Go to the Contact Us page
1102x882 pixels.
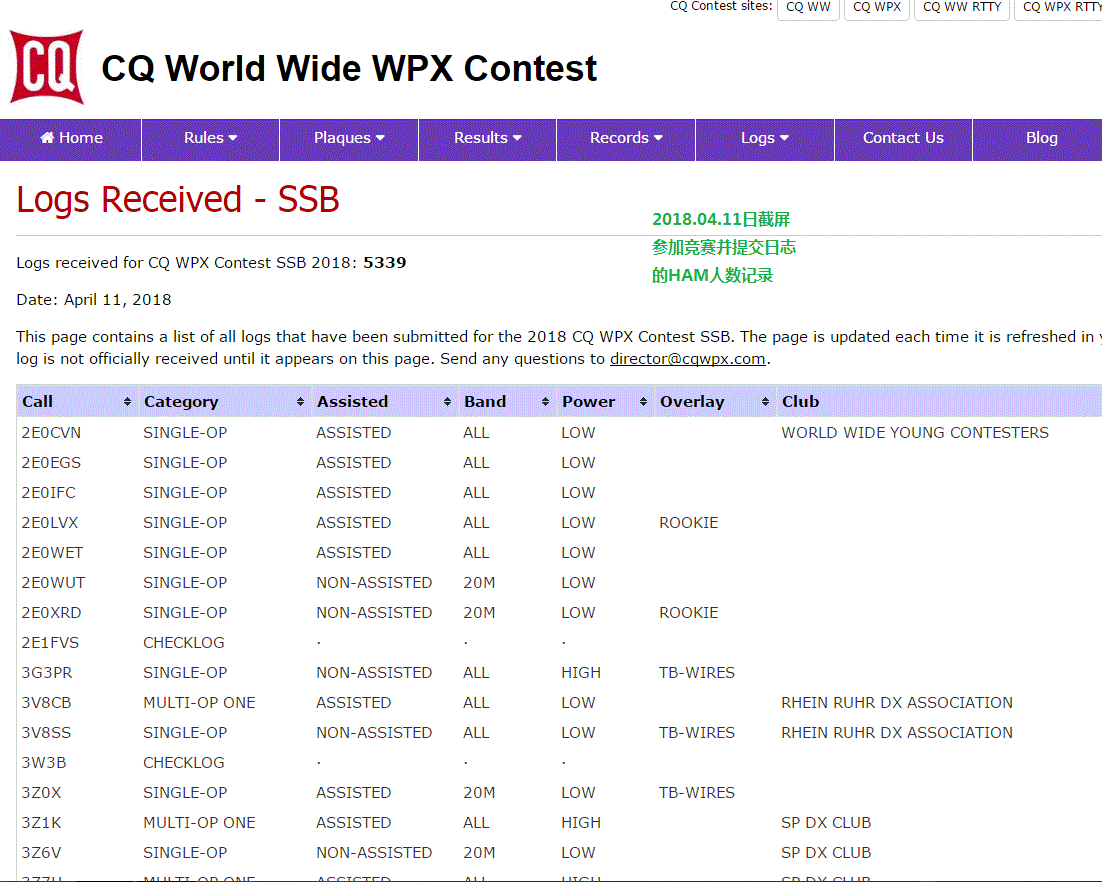903,138
